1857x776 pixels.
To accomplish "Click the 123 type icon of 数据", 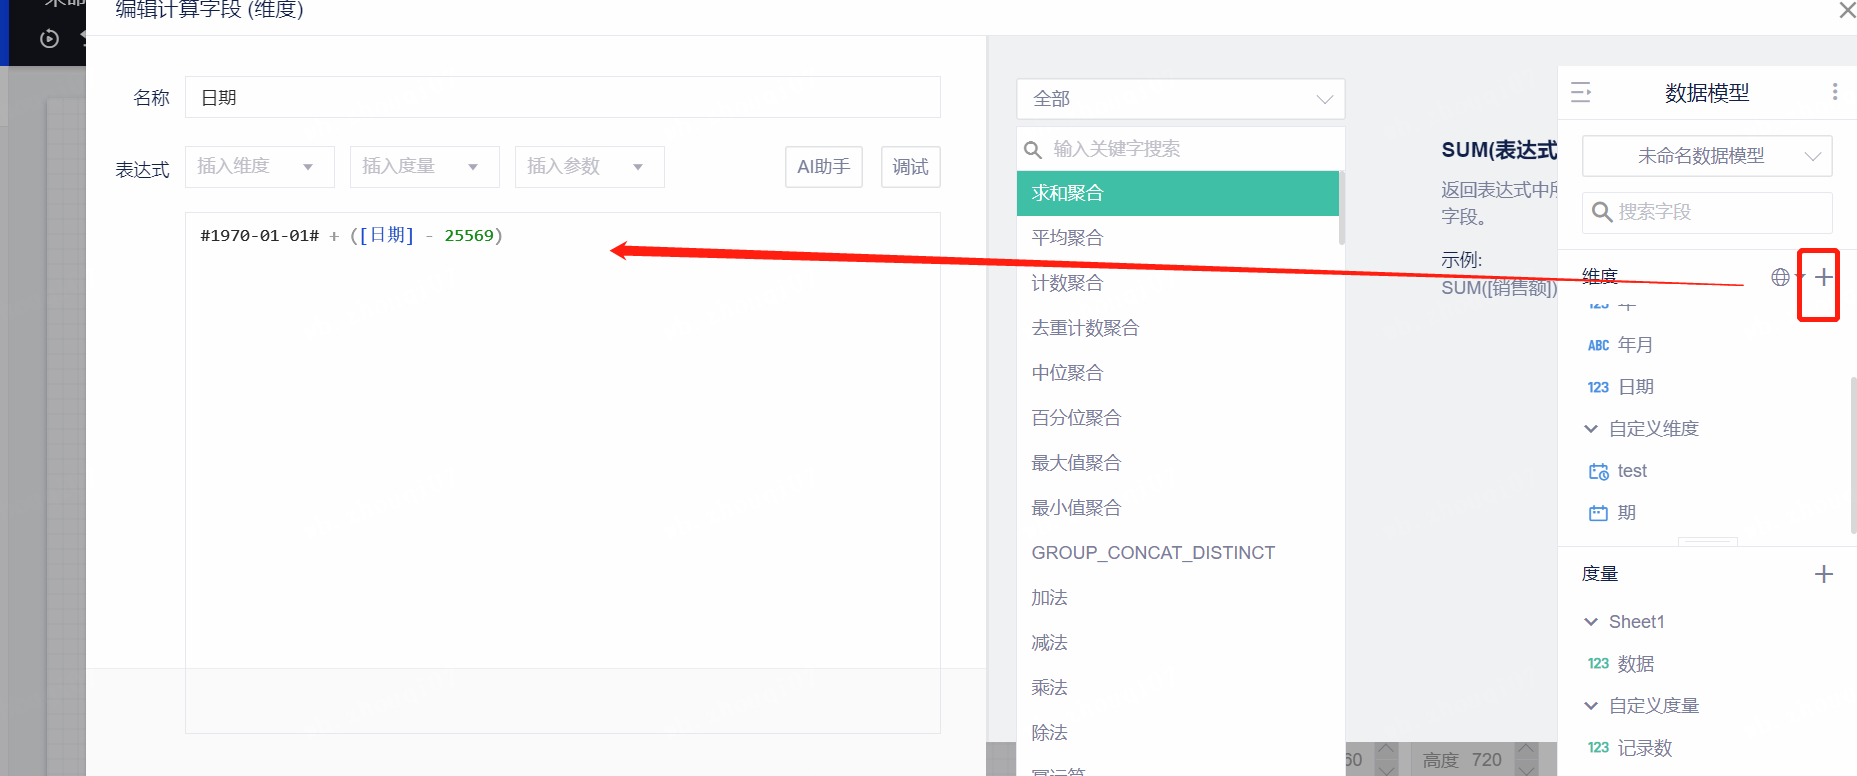I will point(1598,664).
